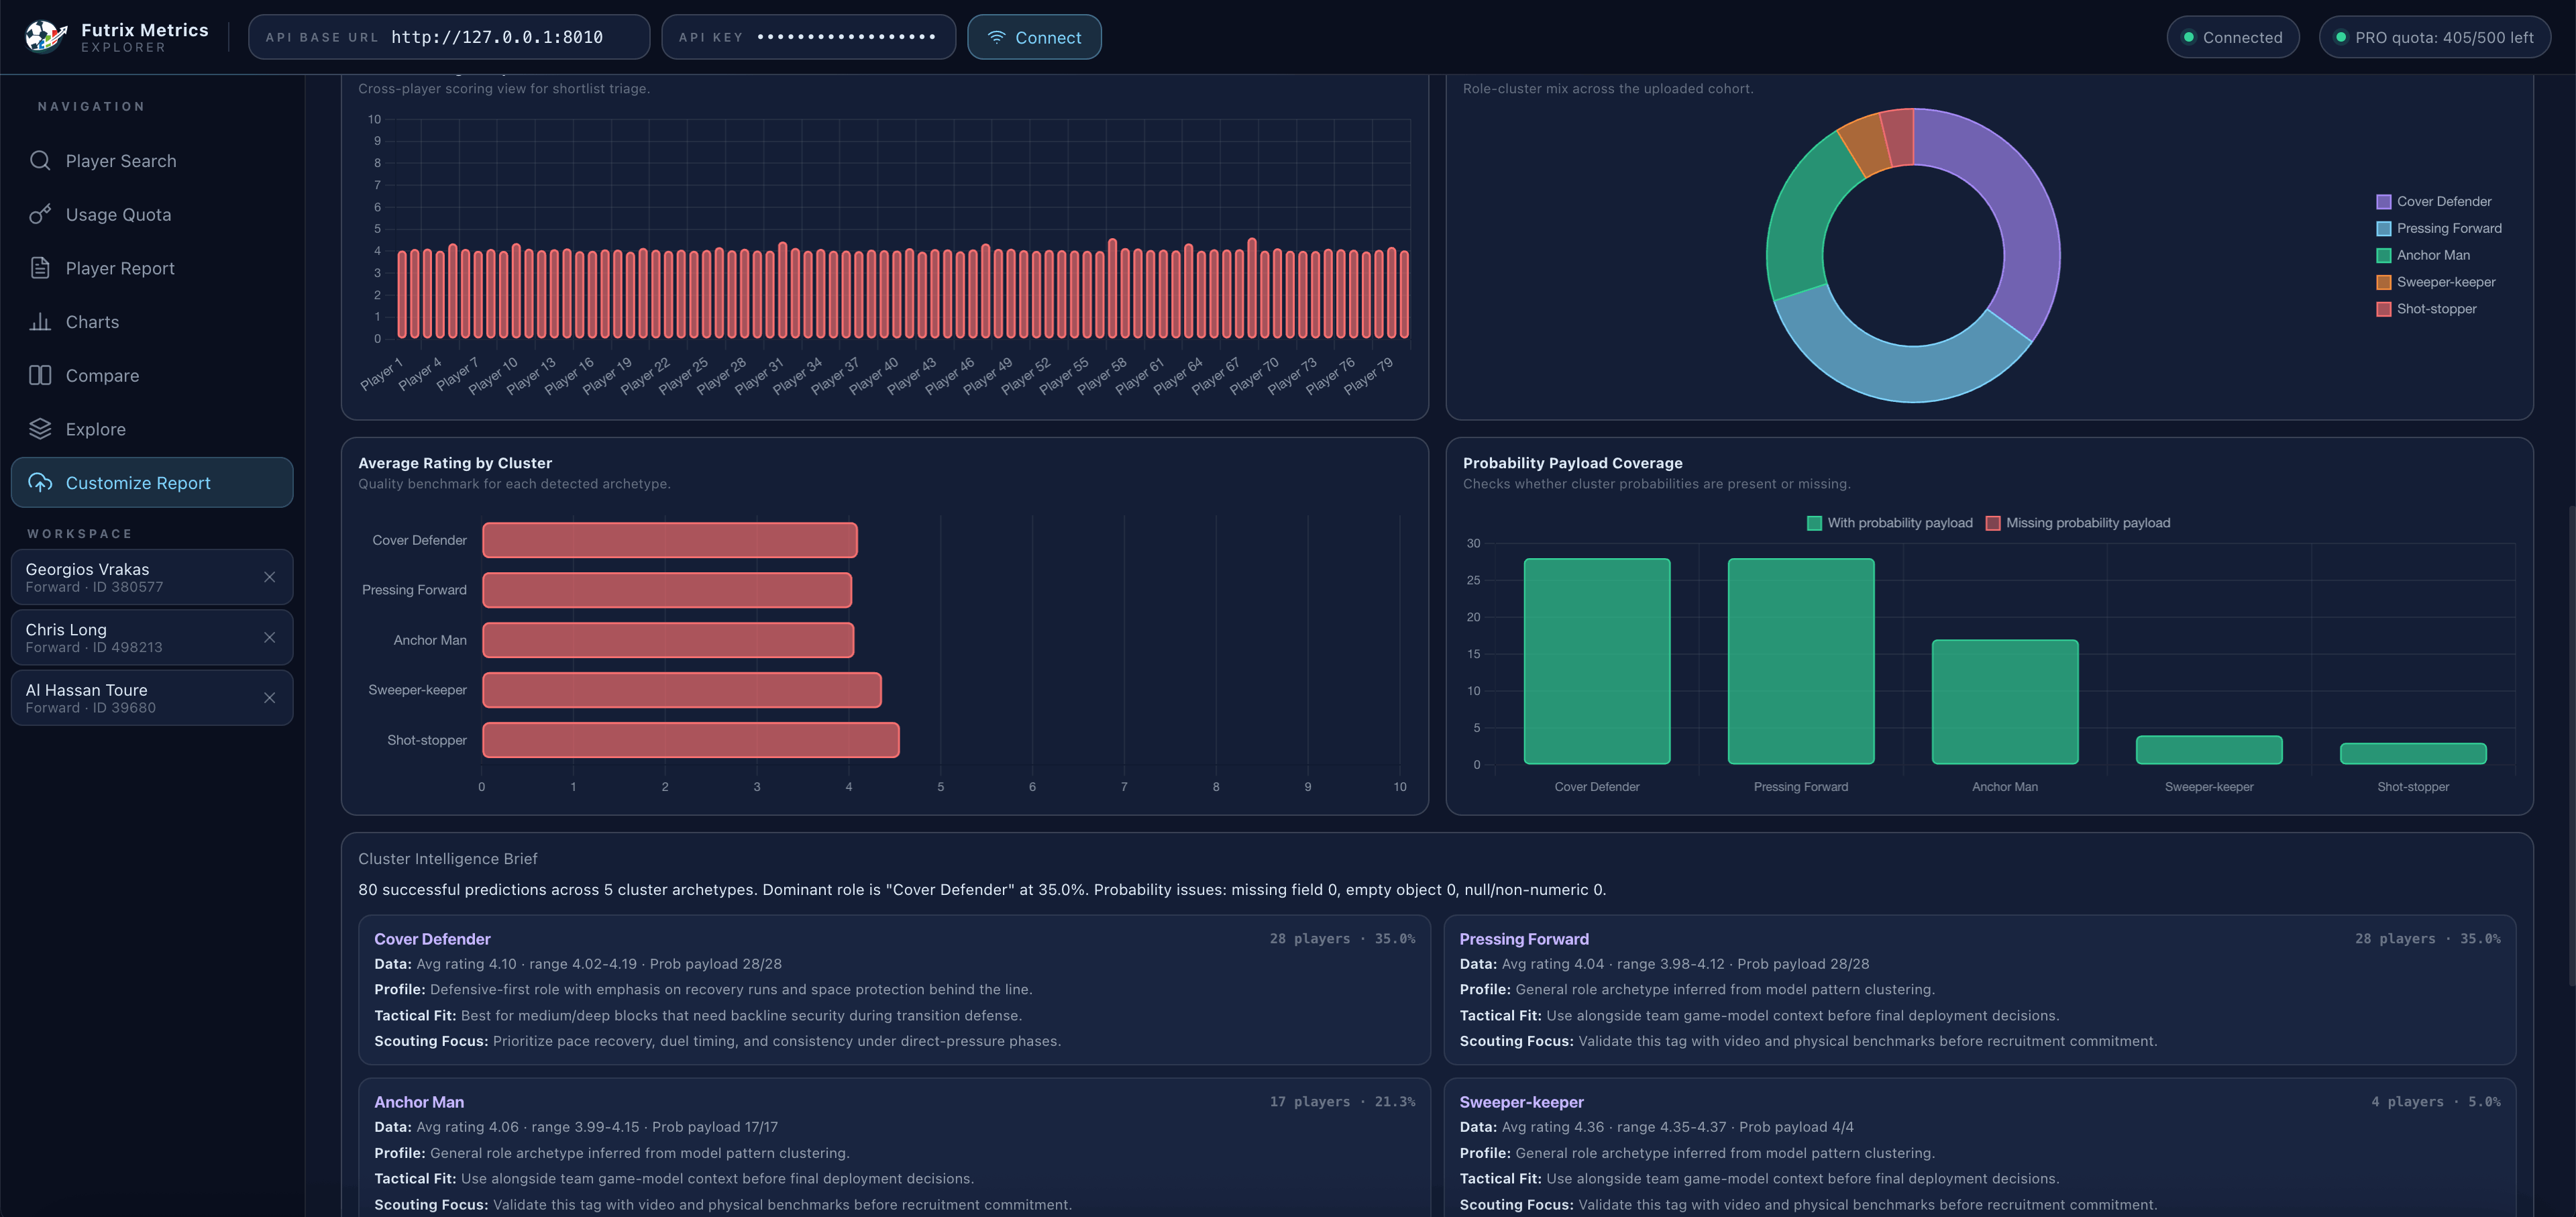Click the Customize Report upload-cloud icon
The width and height of the screenshot is (2576, 1217).
[x=40, y=482]
